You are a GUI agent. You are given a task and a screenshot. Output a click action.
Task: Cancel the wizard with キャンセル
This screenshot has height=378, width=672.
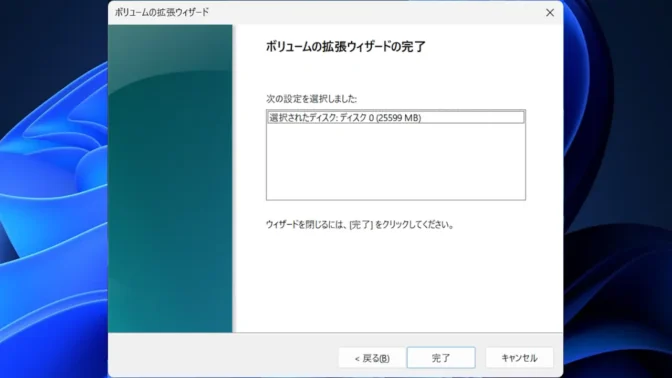point(519,357)
